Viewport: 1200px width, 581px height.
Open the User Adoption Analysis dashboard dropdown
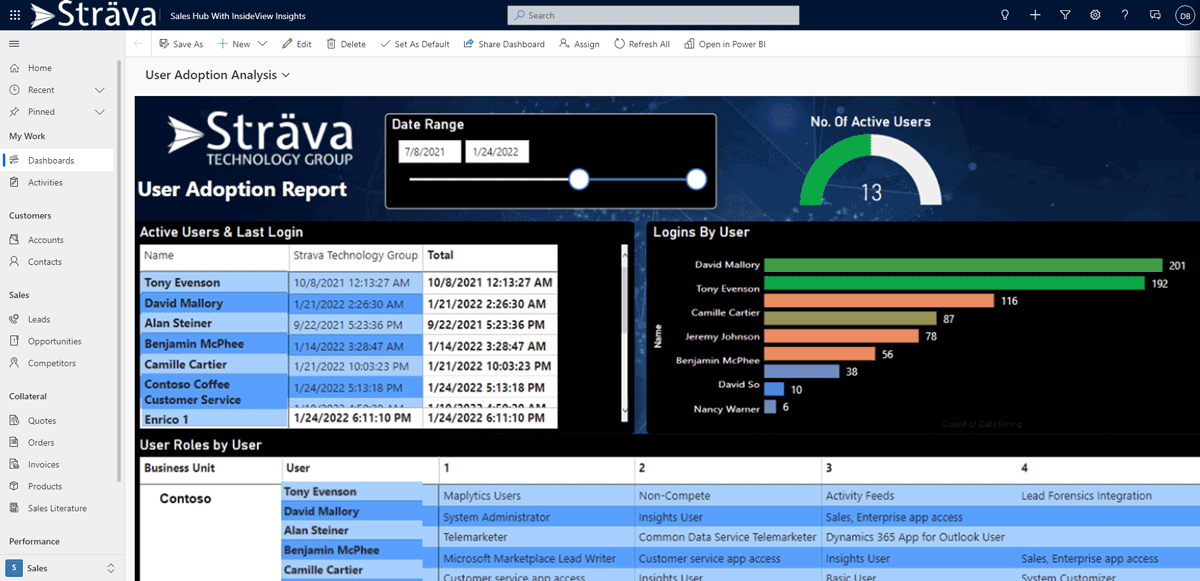[x=286, y=75]
